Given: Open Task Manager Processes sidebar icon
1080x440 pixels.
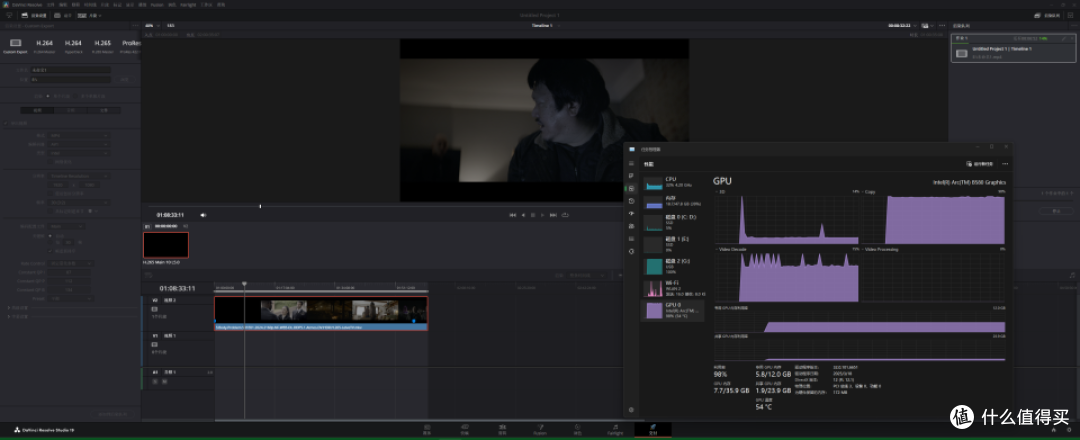Looking at the screenshot, I should point(631,176).
